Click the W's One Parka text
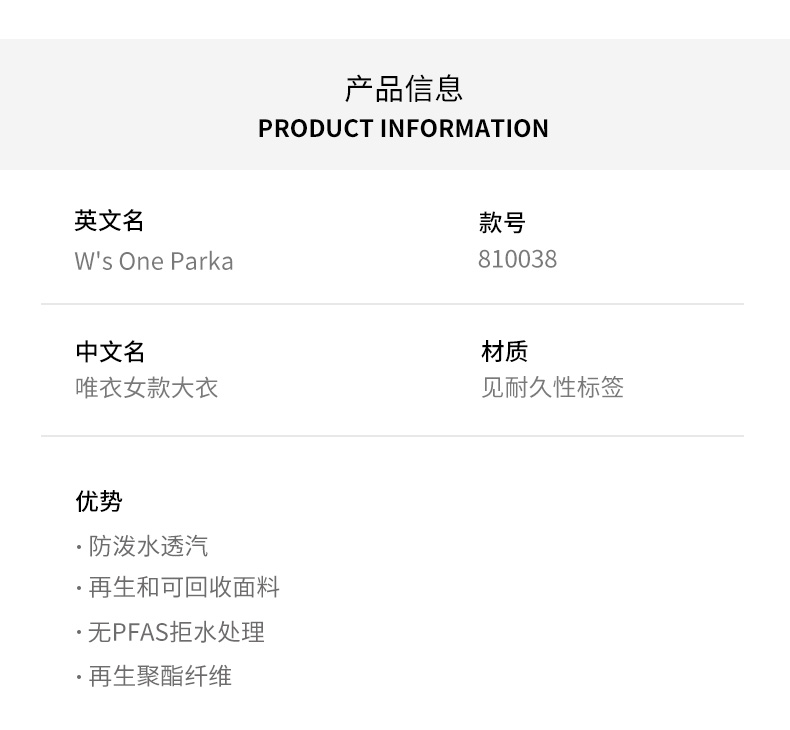This screenshot has height=730, width=790. click(x=154, y=261)
